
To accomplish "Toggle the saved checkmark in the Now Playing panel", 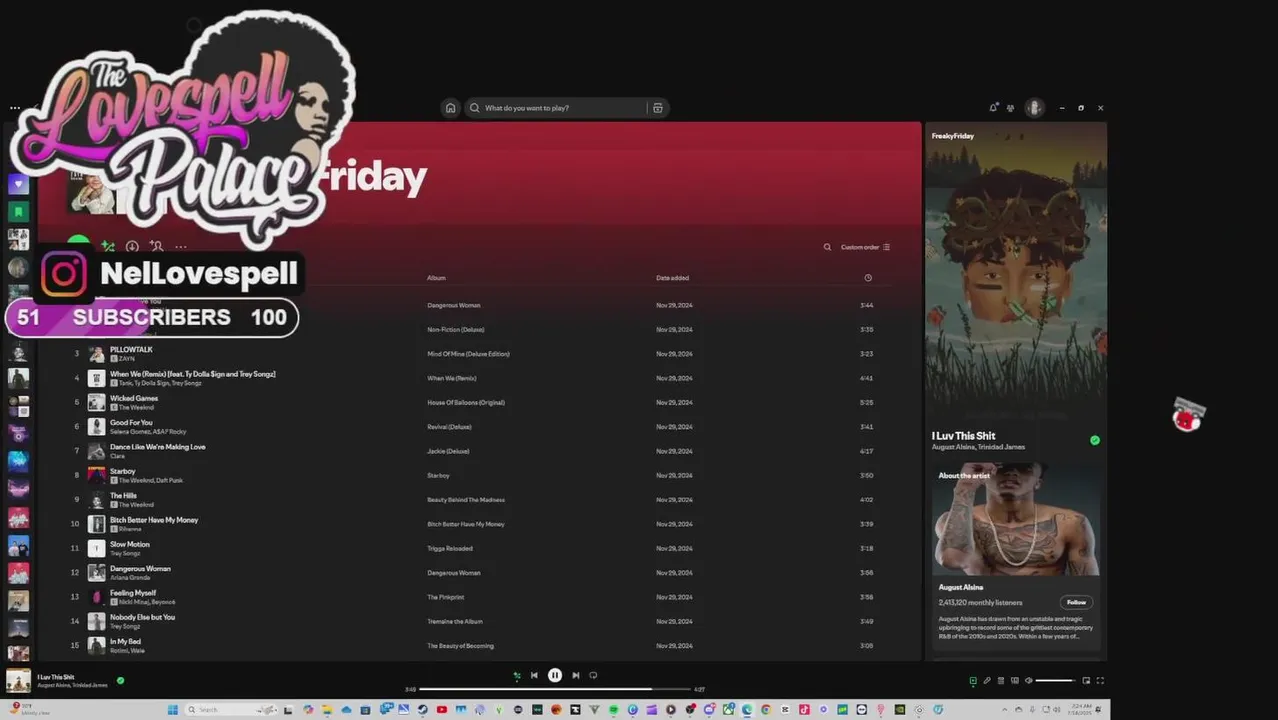I will tap(1095, 440).
